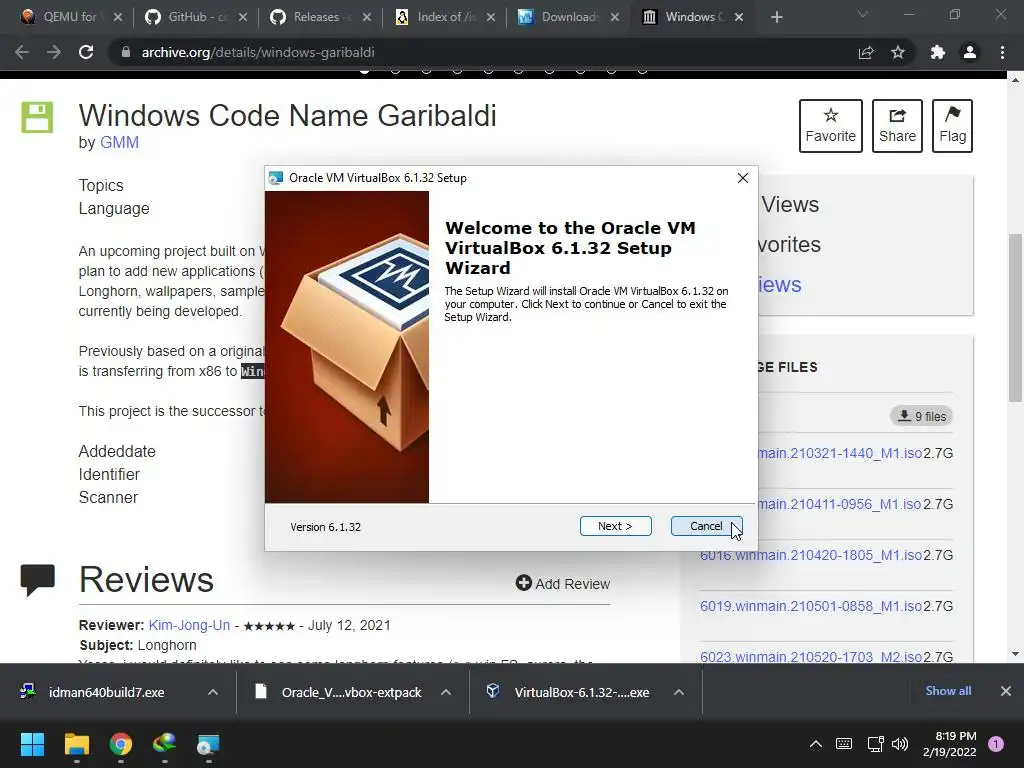Open the Windows Start menu
This screenshot has height=768, width=1024.
[x=32, y=744]
